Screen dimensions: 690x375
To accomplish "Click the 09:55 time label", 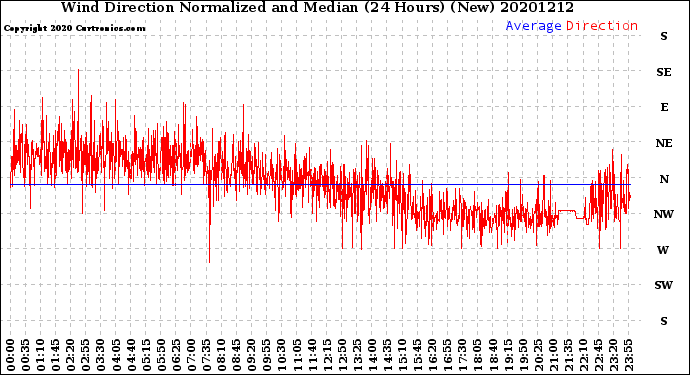I will [x=267, y=355].
